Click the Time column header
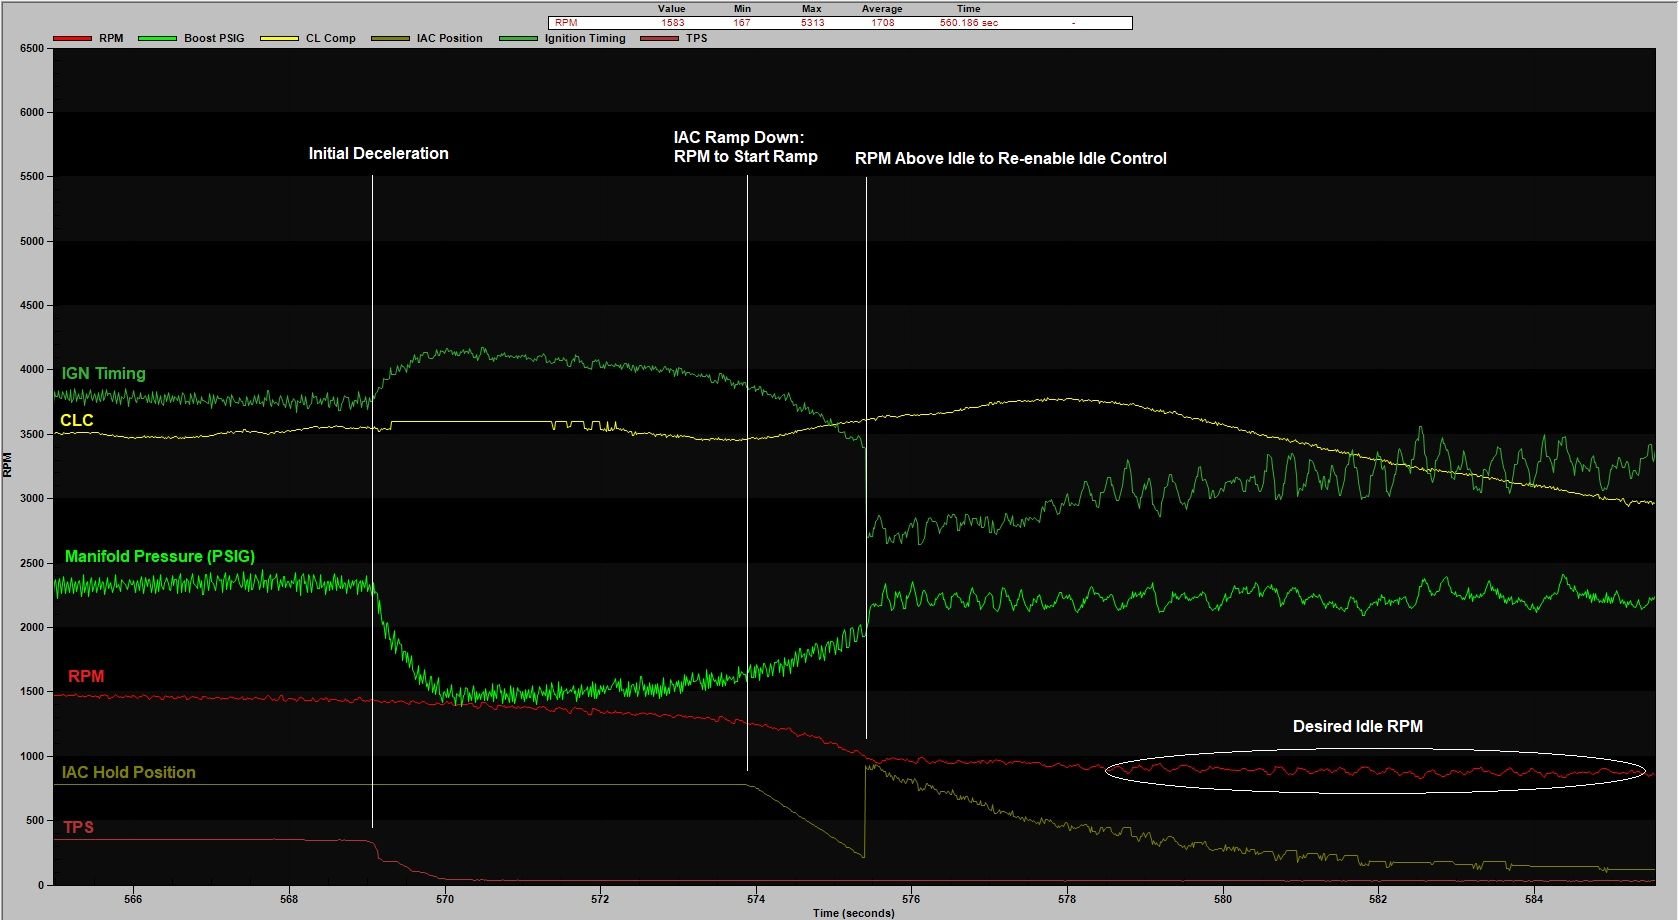 coord(967,8)
